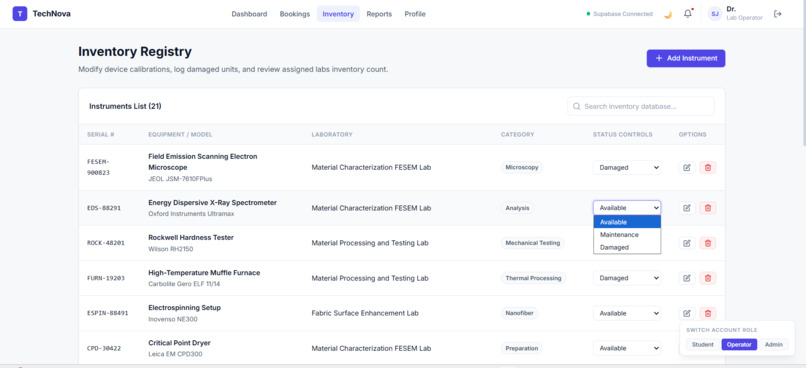Focus the Search inventory database field
Image resolution: width=806 pixels, height=368 pixels.
point(640,106)
